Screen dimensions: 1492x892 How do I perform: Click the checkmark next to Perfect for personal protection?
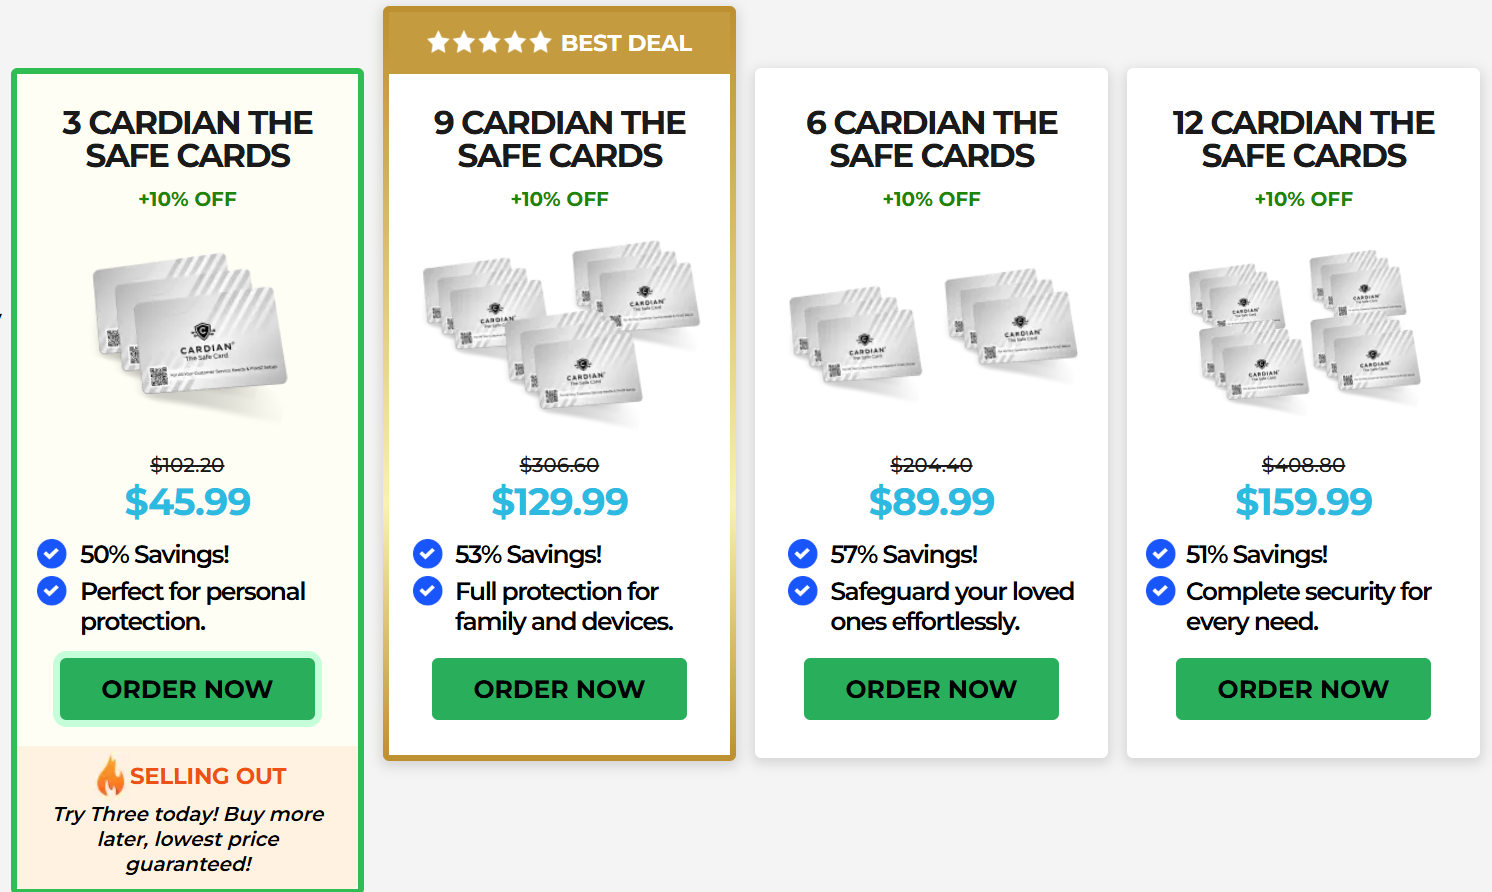52,591
